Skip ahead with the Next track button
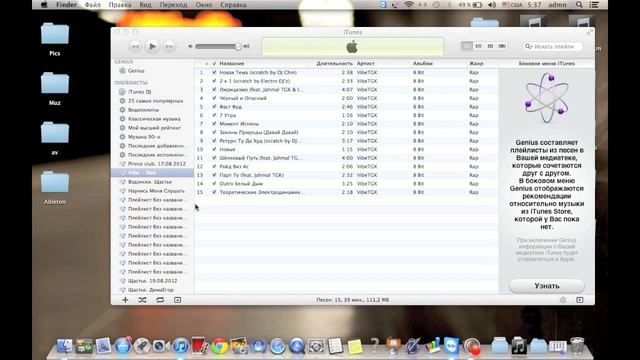Image resolution: width=640 pixels, height=360 pixels. click(169, 47)
